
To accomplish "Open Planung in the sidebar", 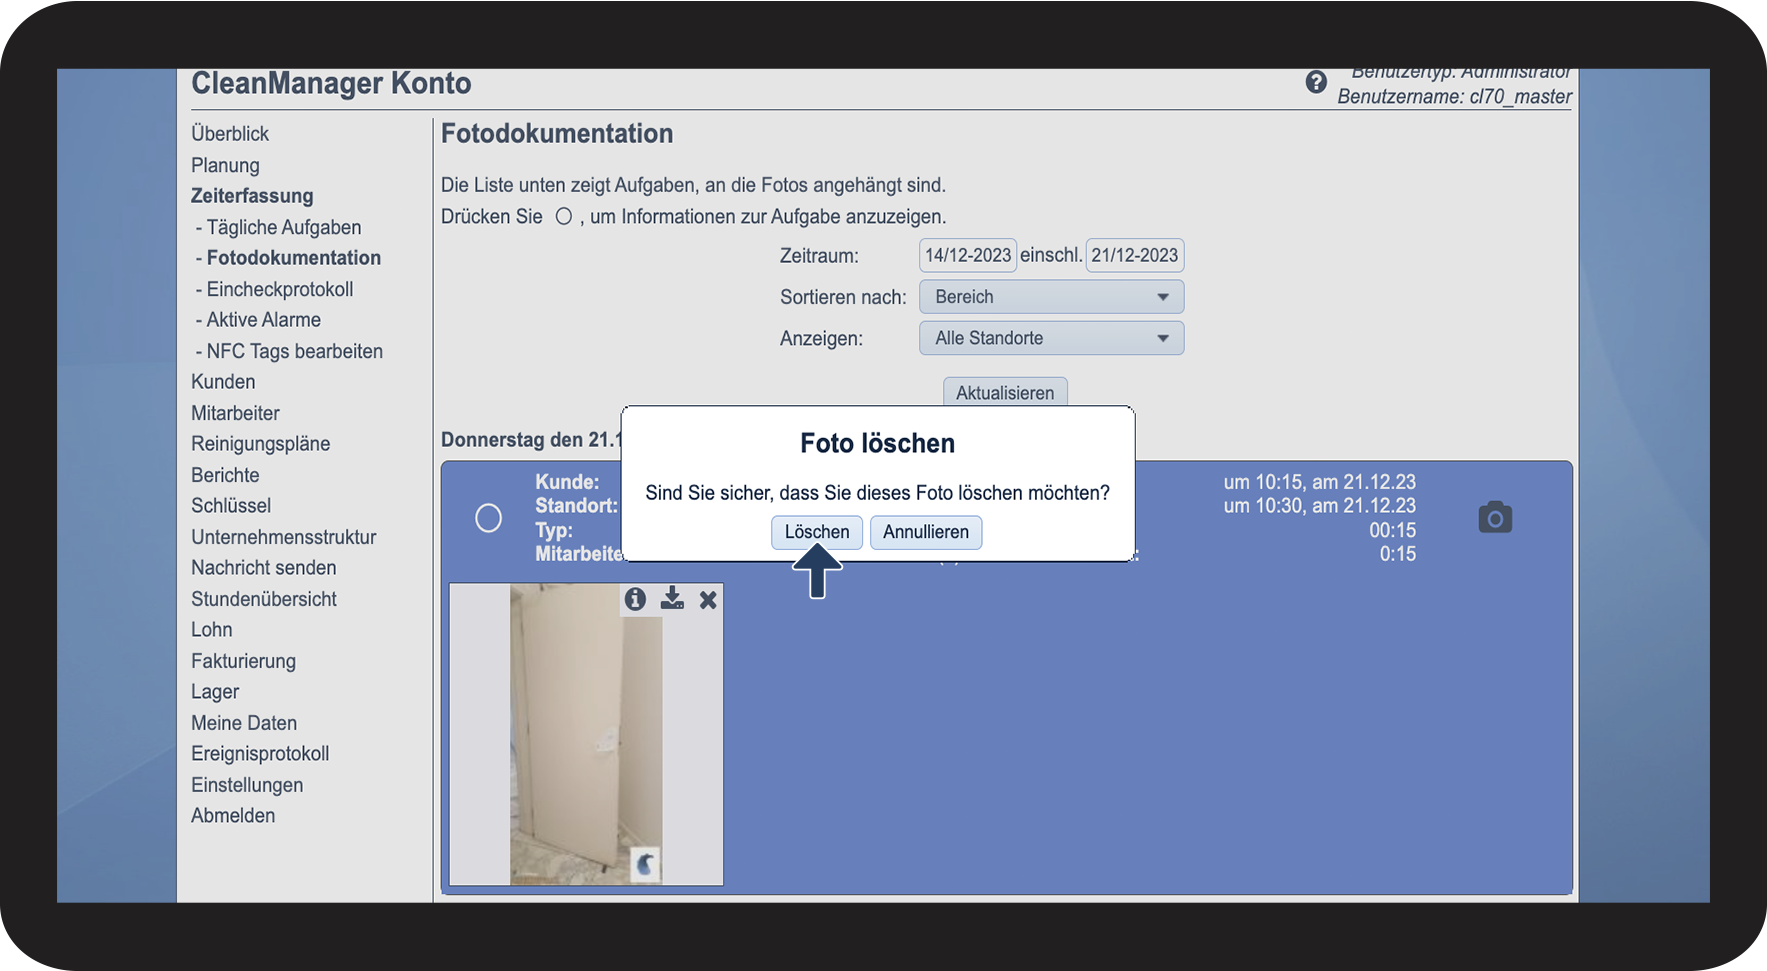I will pos(225,165).
